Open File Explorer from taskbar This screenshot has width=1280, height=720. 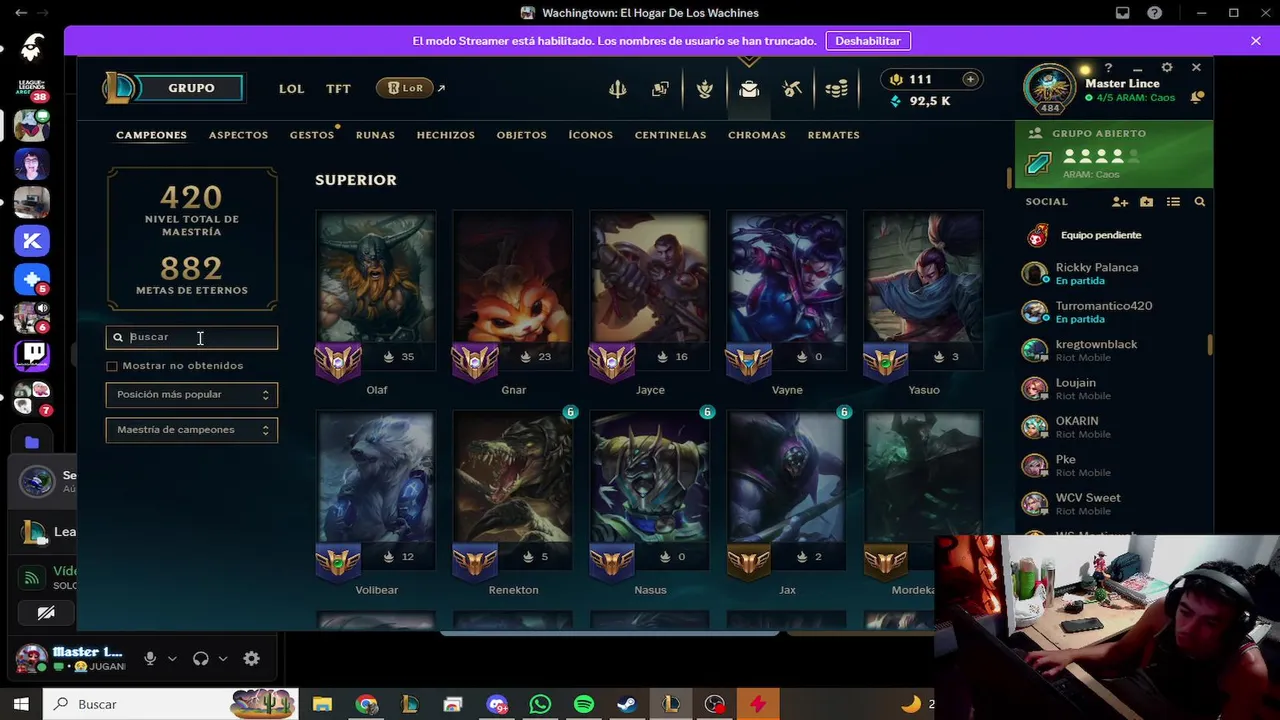(x=322, y=704)
